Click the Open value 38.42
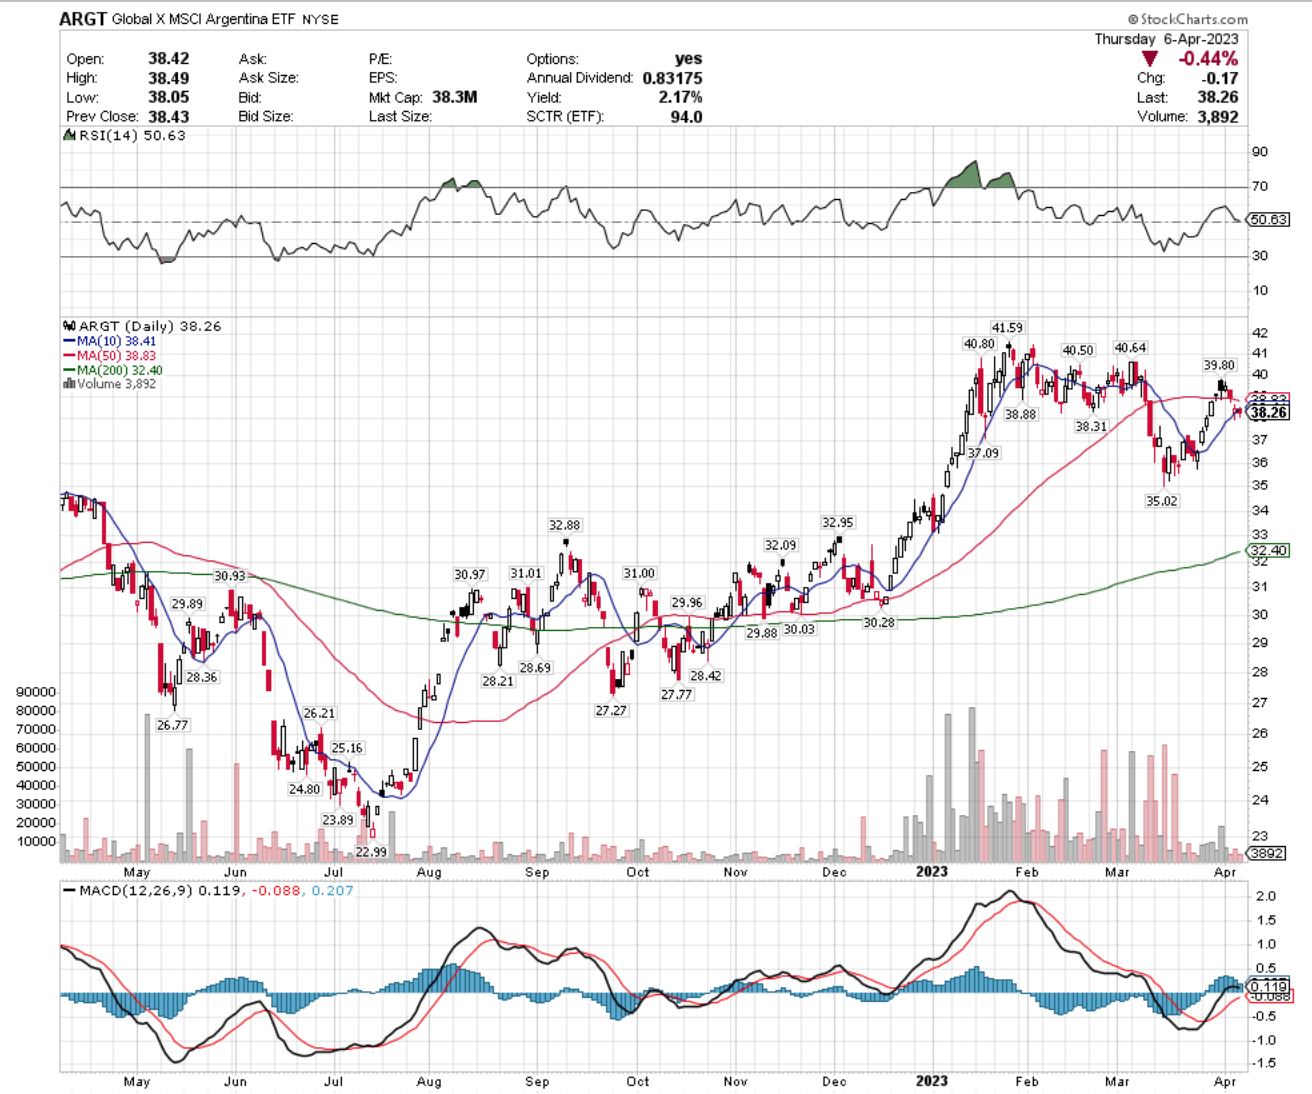The image size is (1312, 1094). coord(168,59)
